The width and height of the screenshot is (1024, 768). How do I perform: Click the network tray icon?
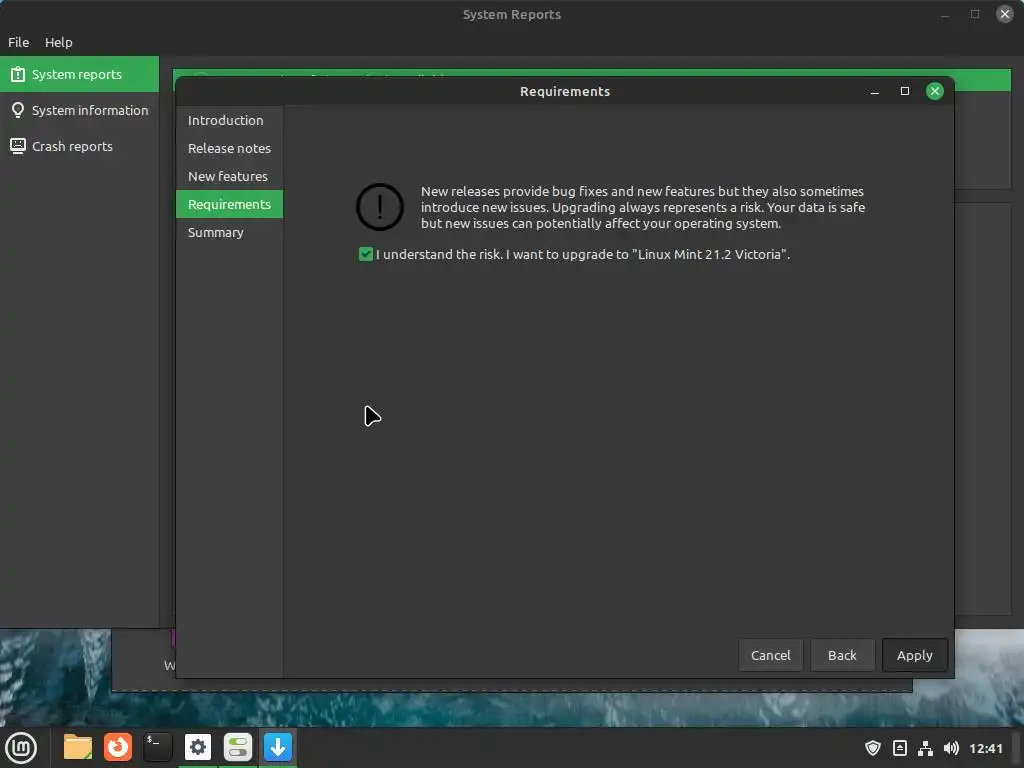925,748
